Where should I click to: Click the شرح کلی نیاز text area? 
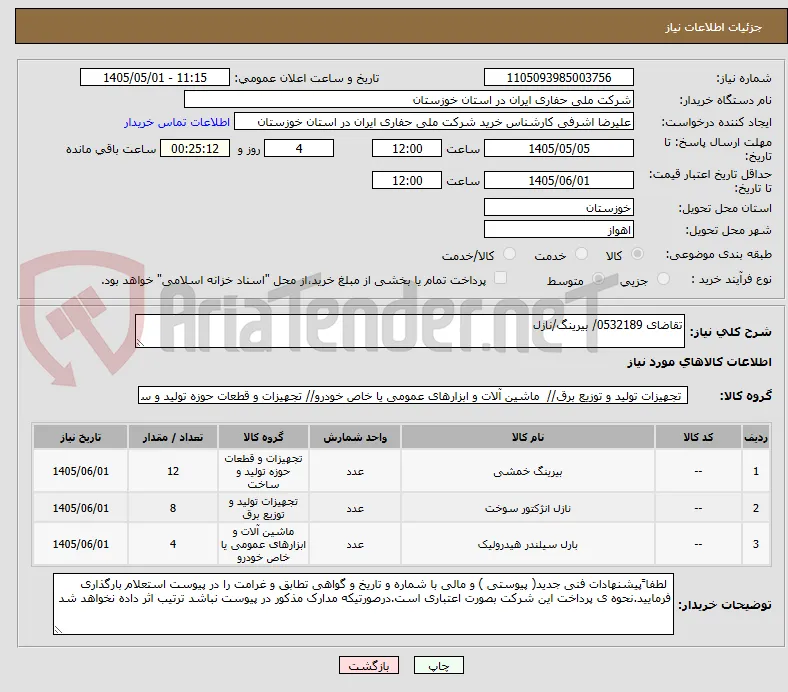410,331
